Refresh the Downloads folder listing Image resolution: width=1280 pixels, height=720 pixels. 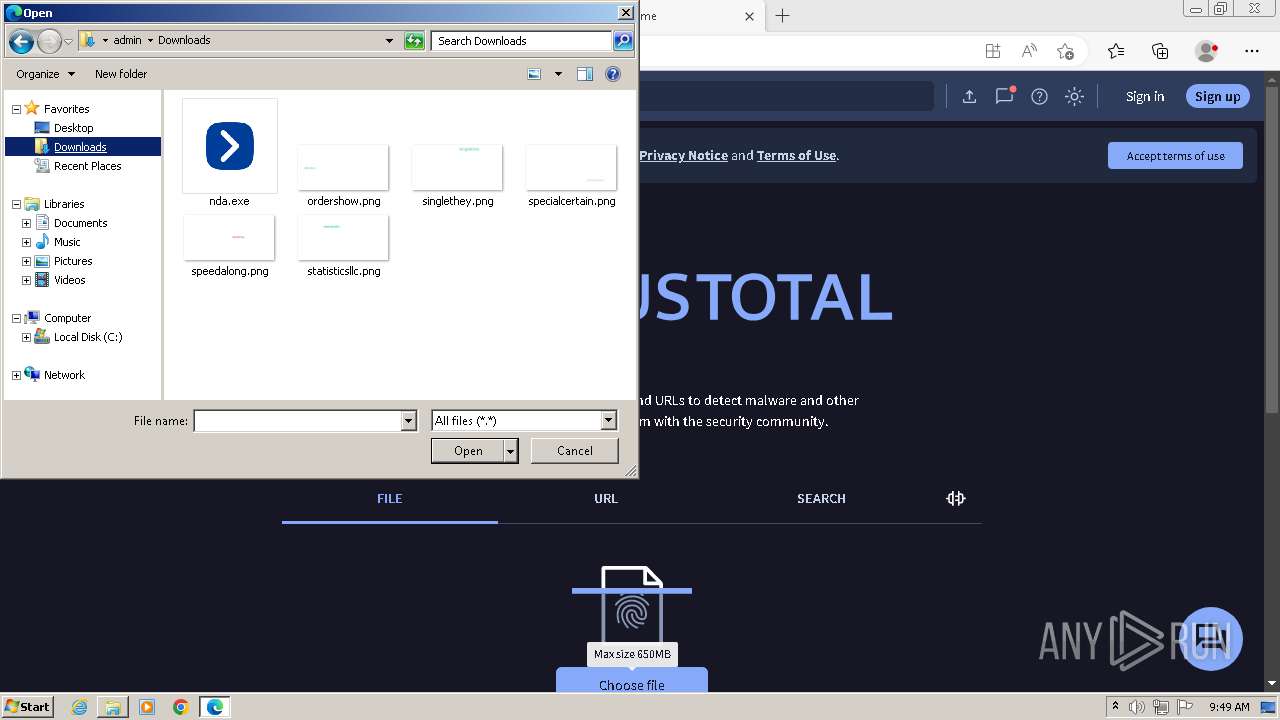click(414, 41)
